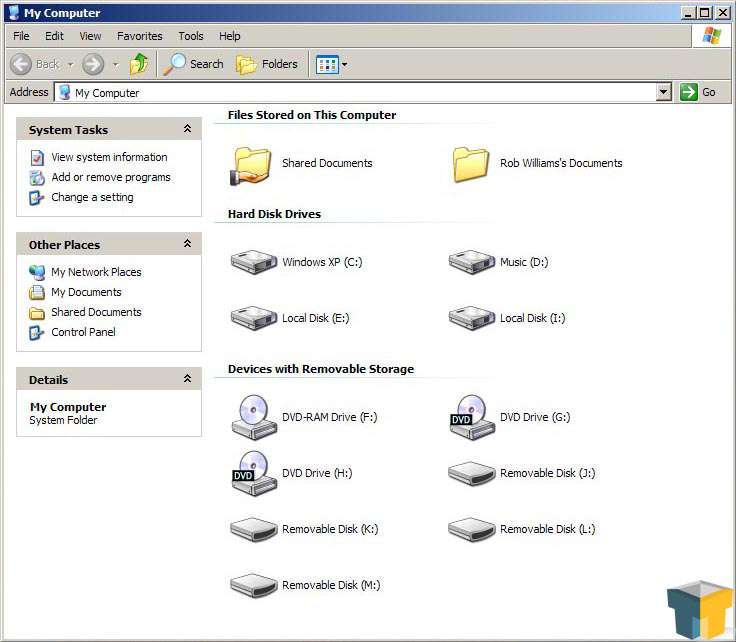Viewport: 736px width, 642px height.
Task: Open the Control Panel link
Action: coord(83,332)
